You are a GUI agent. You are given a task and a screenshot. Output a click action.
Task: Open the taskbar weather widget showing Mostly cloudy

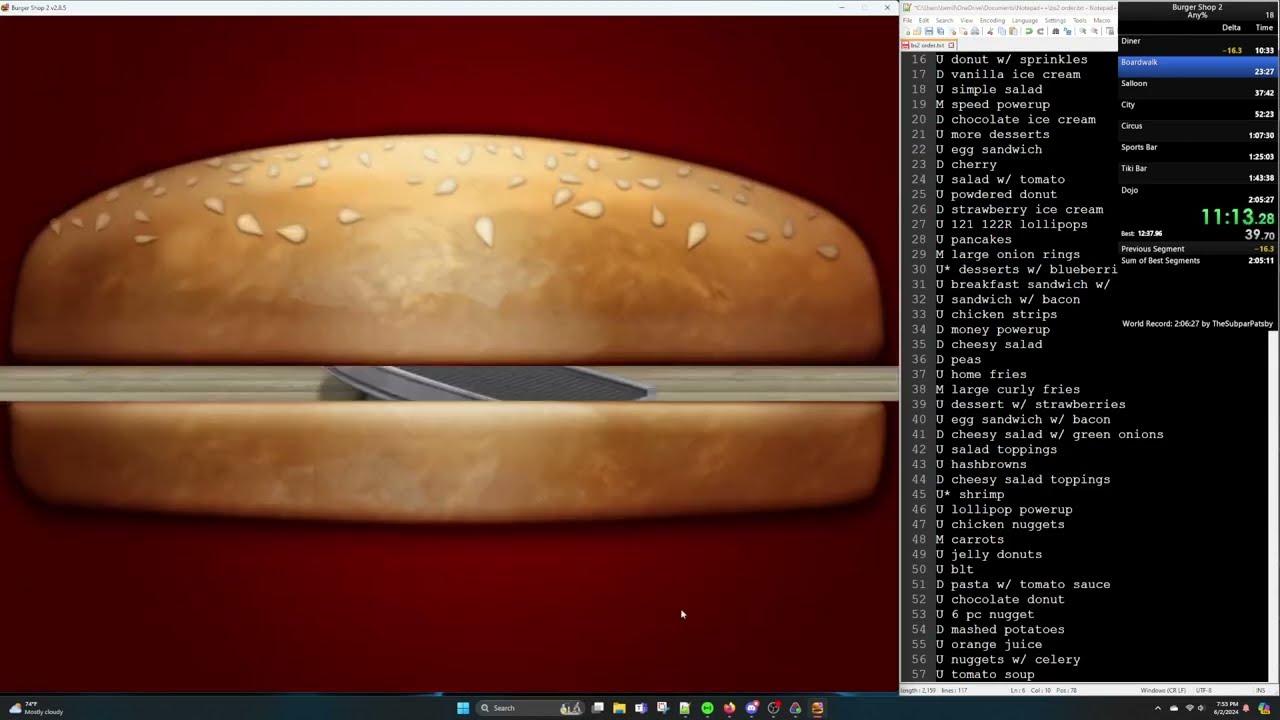click(36, 708)
